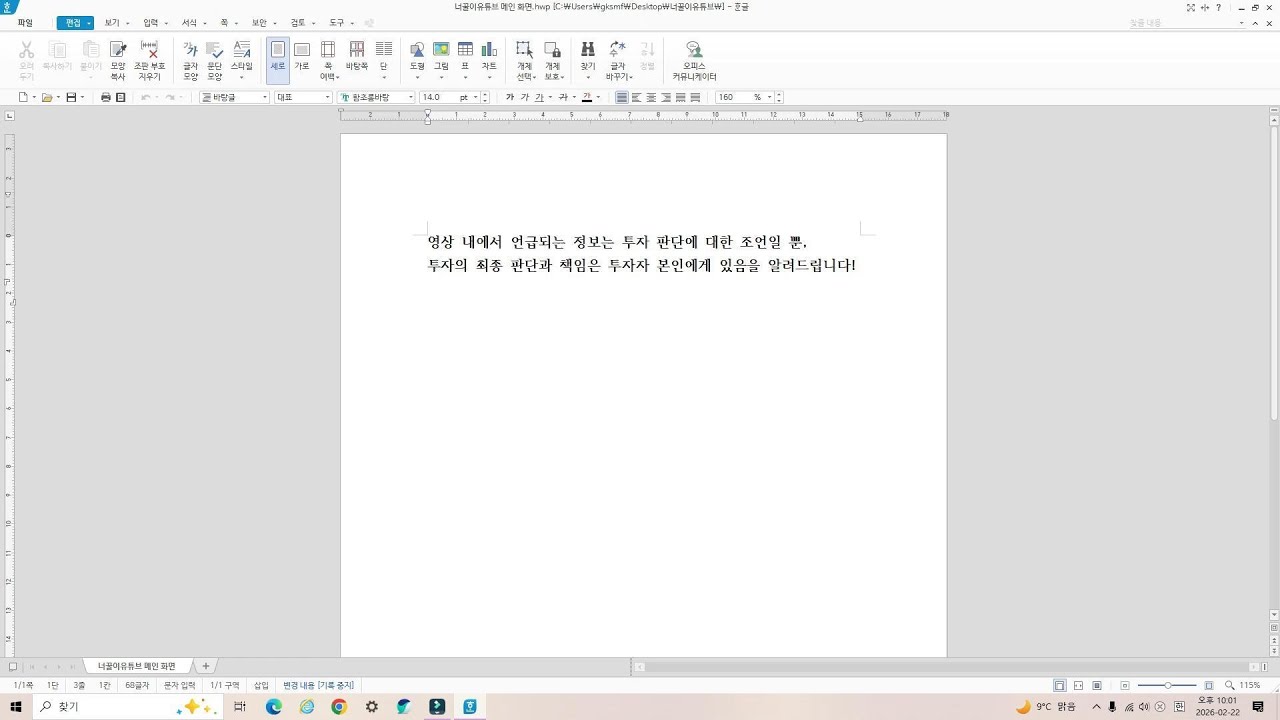The image size is (1280, 720).
Task: Open the 검토 menu
Action: pos(298,22)
